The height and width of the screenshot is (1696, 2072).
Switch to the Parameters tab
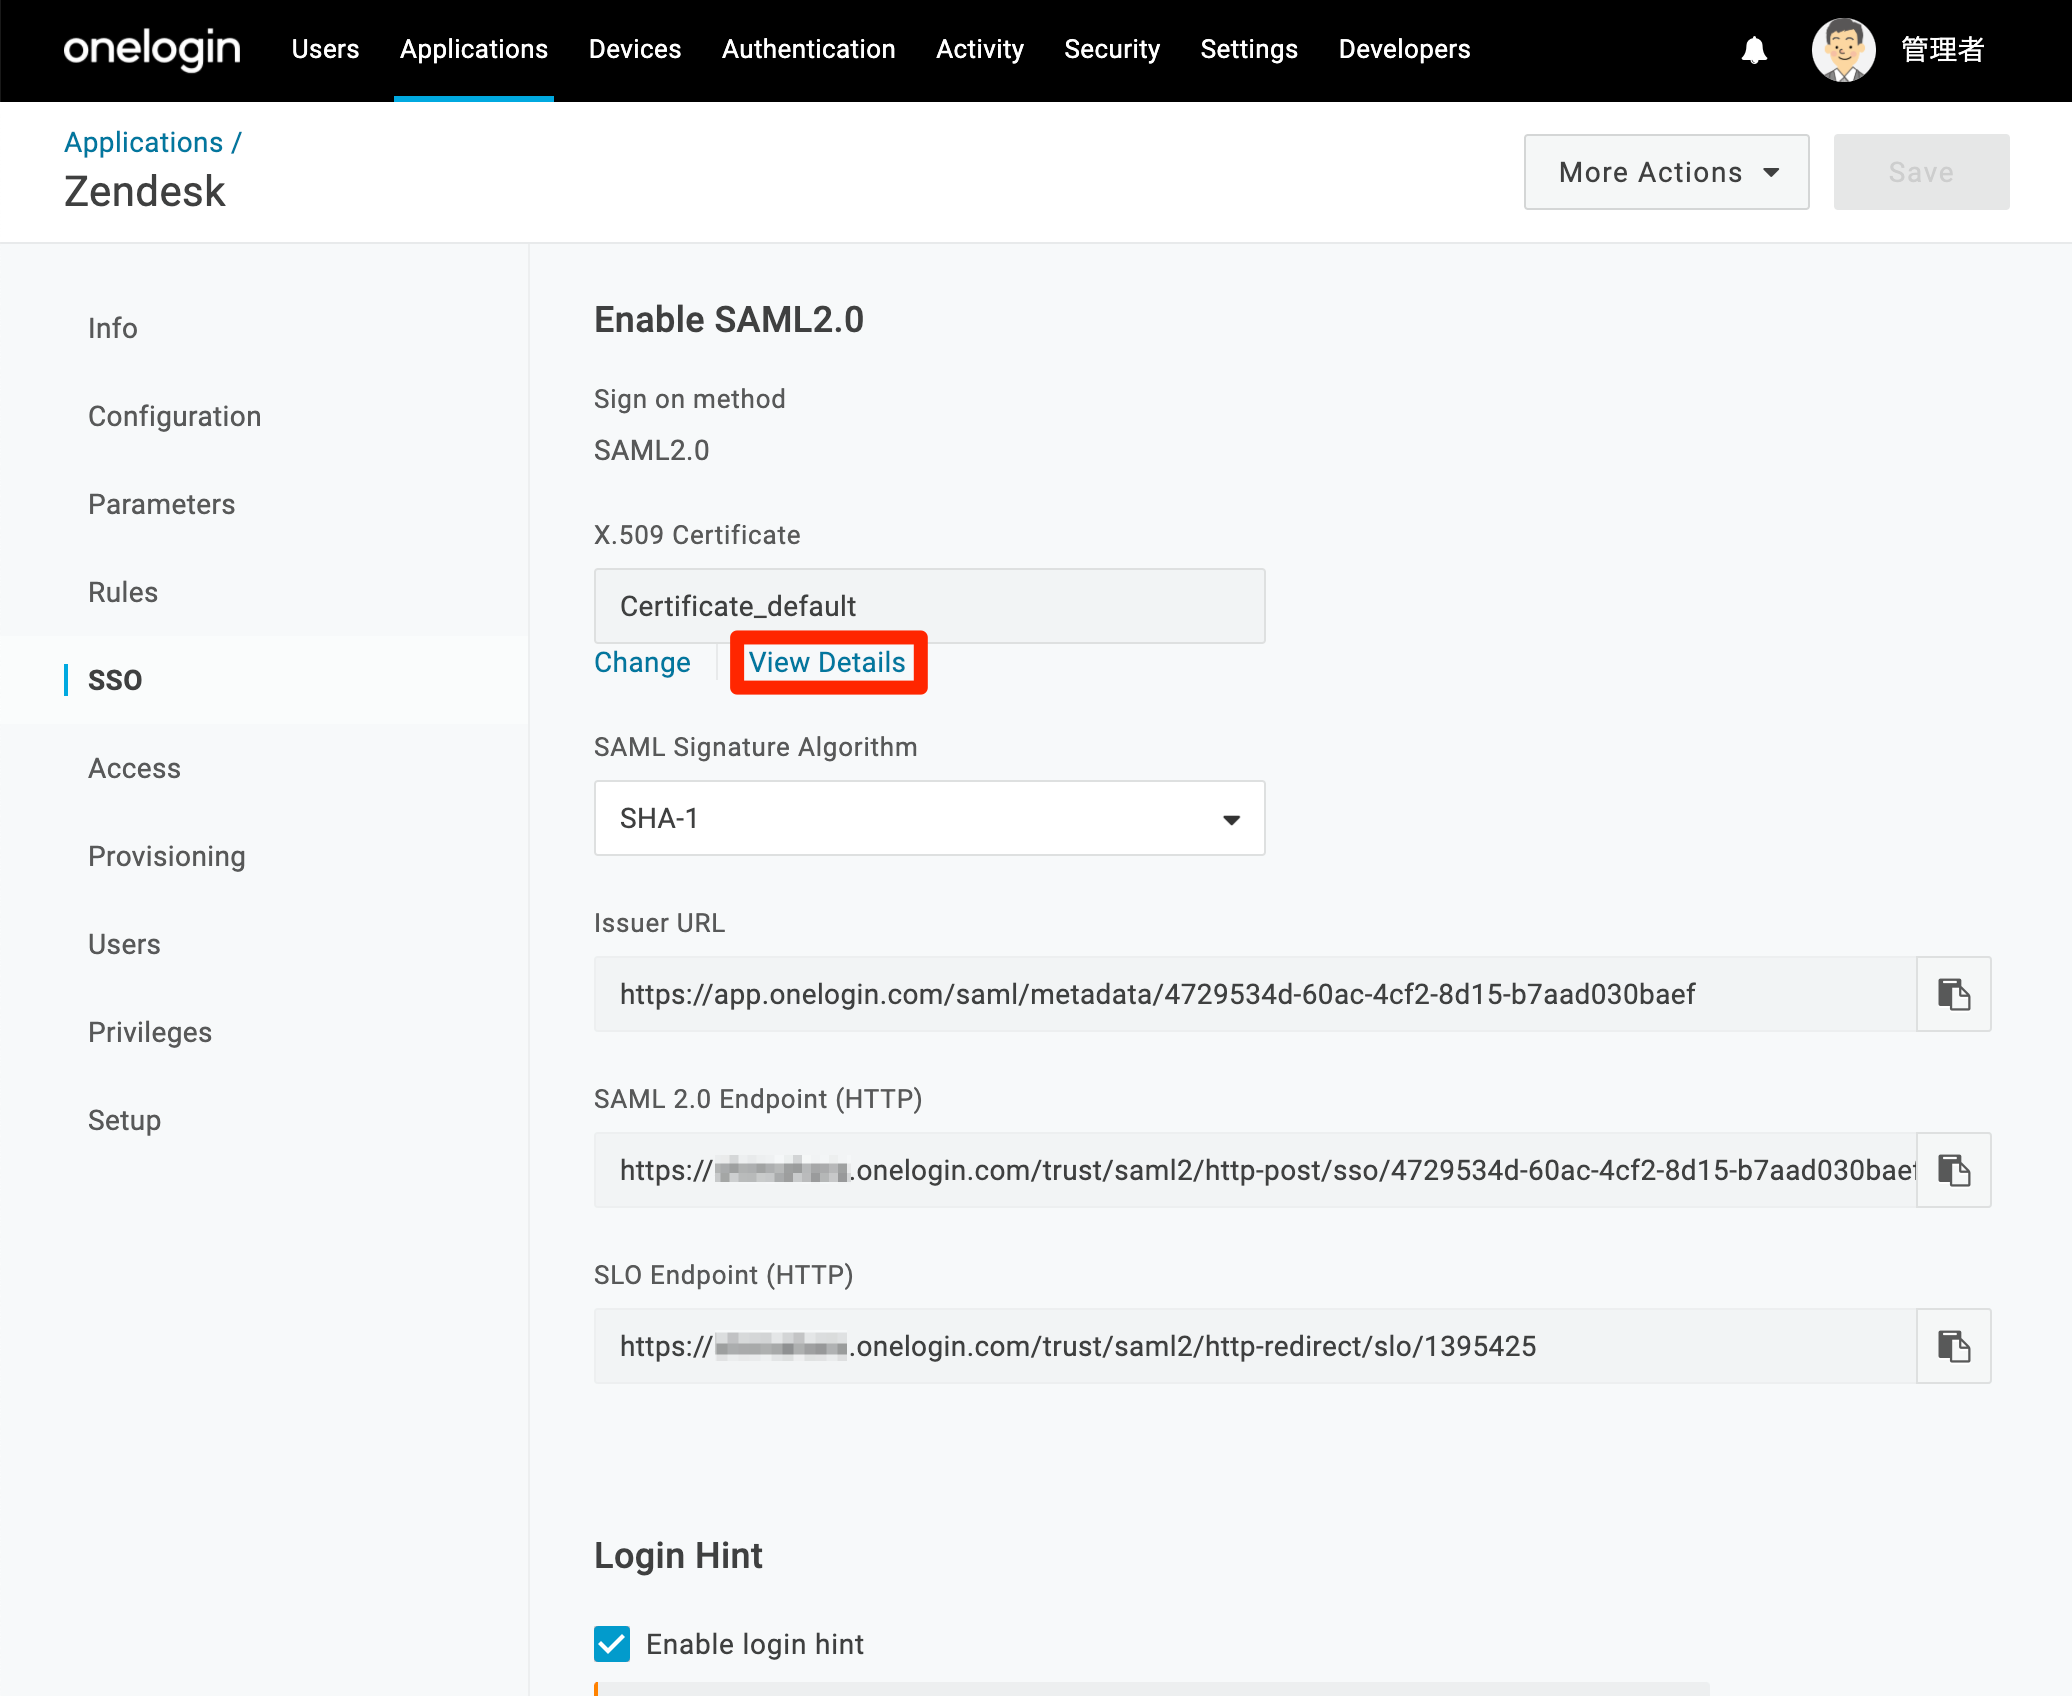point(161,504)
